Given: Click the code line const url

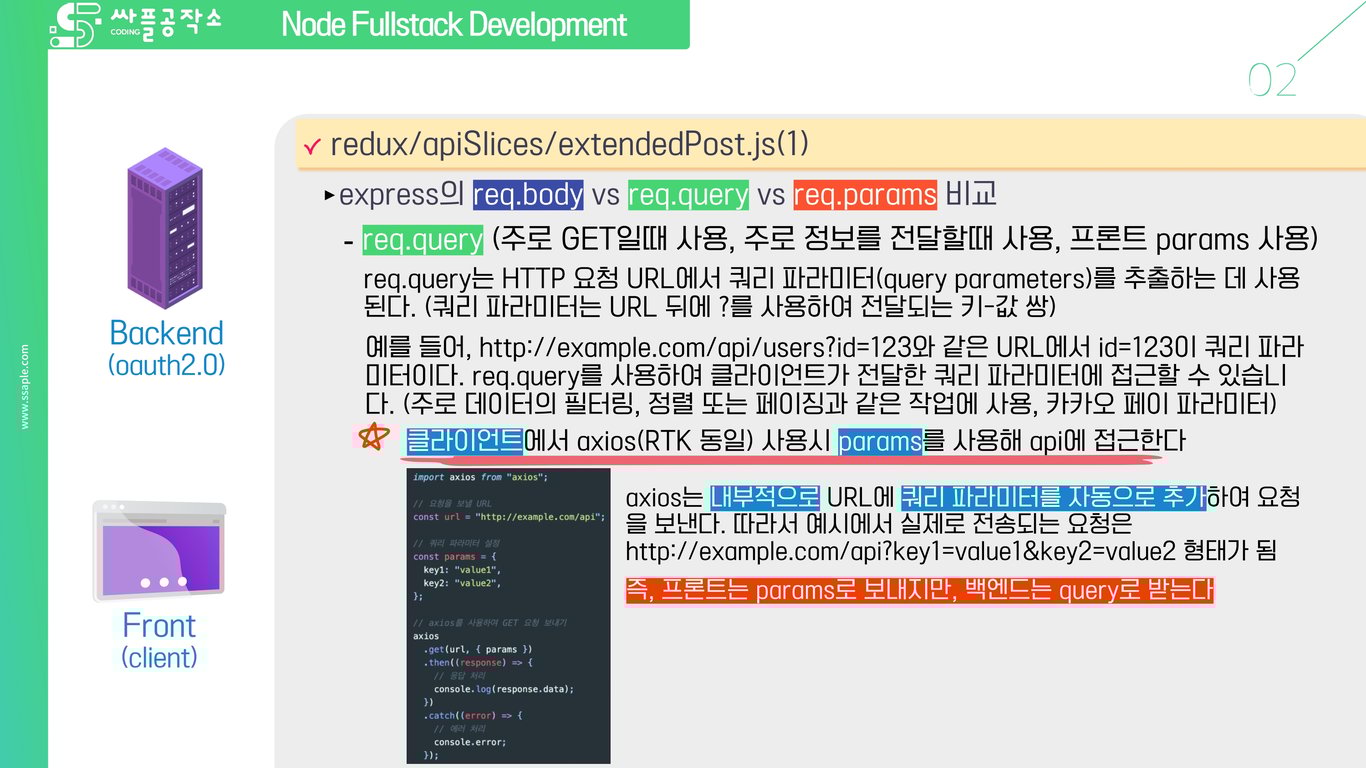Looking at the screenshot, I should coord(509,517).
